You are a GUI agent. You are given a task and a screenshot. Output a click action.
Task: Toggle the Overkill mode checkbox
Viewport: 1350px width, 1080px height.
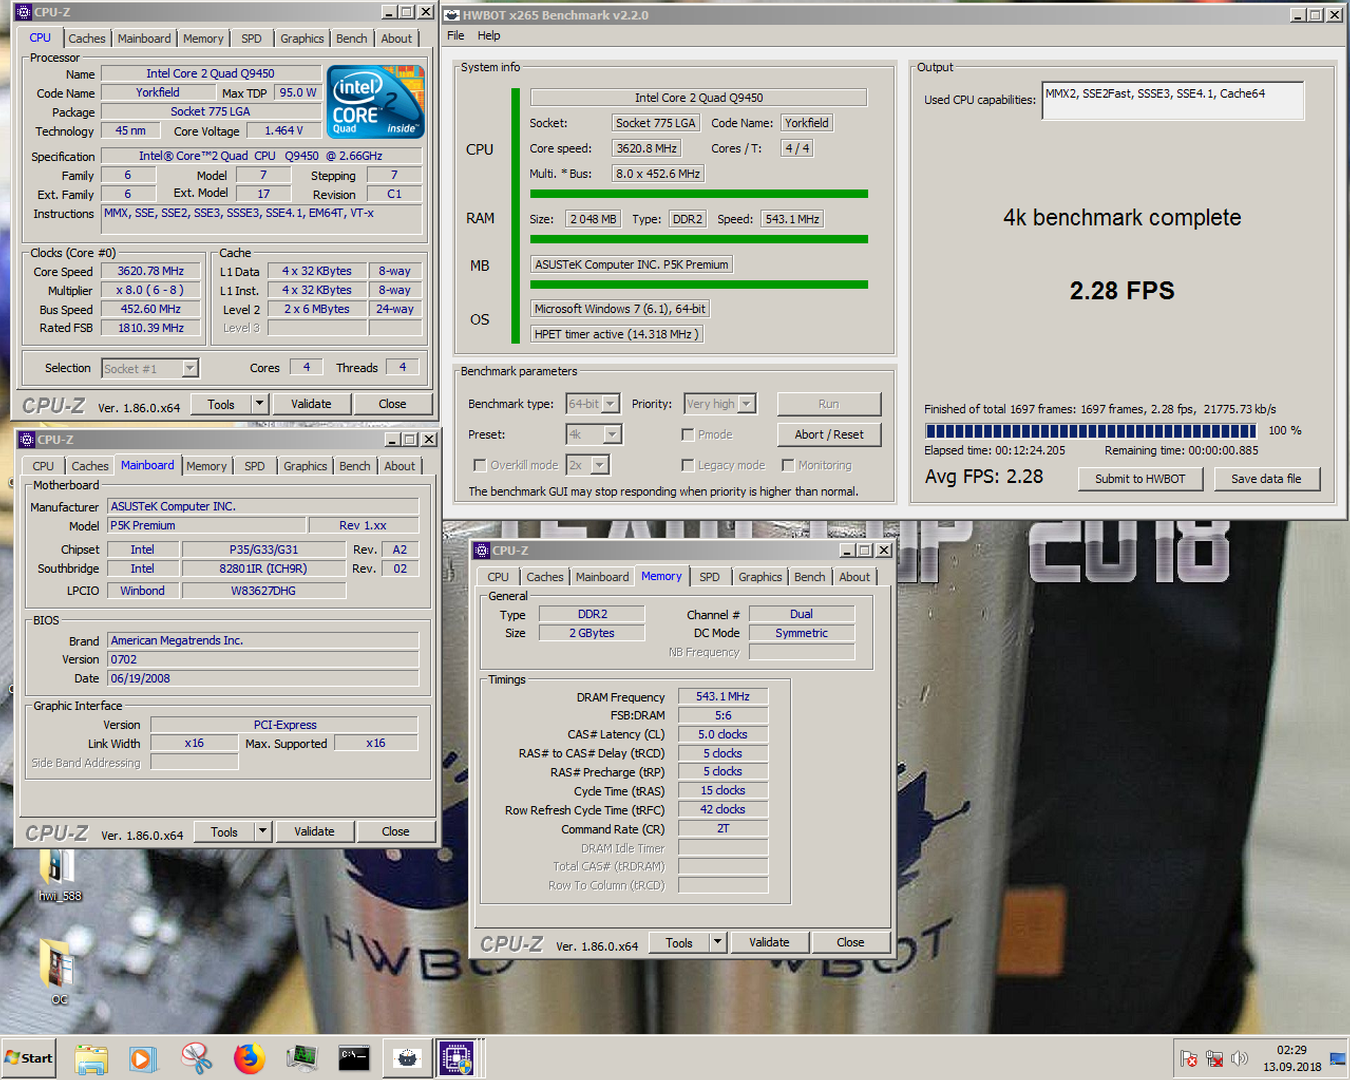click(x=480, y=466)
